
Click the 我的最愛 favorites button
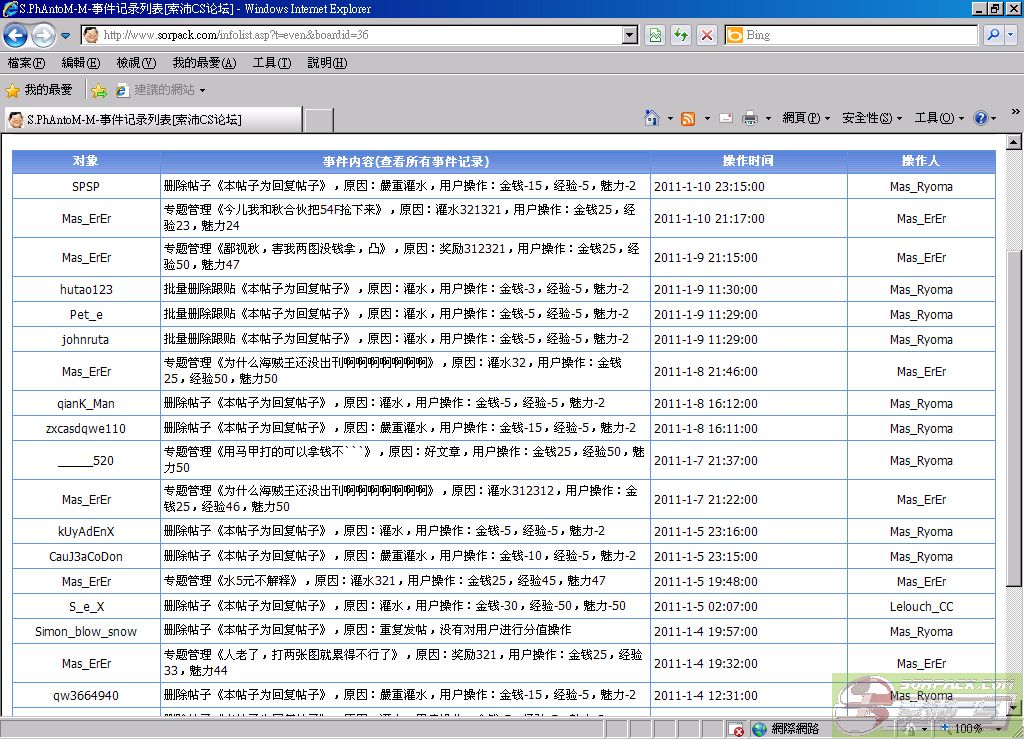pyautogui.click(x=39, y=90)
